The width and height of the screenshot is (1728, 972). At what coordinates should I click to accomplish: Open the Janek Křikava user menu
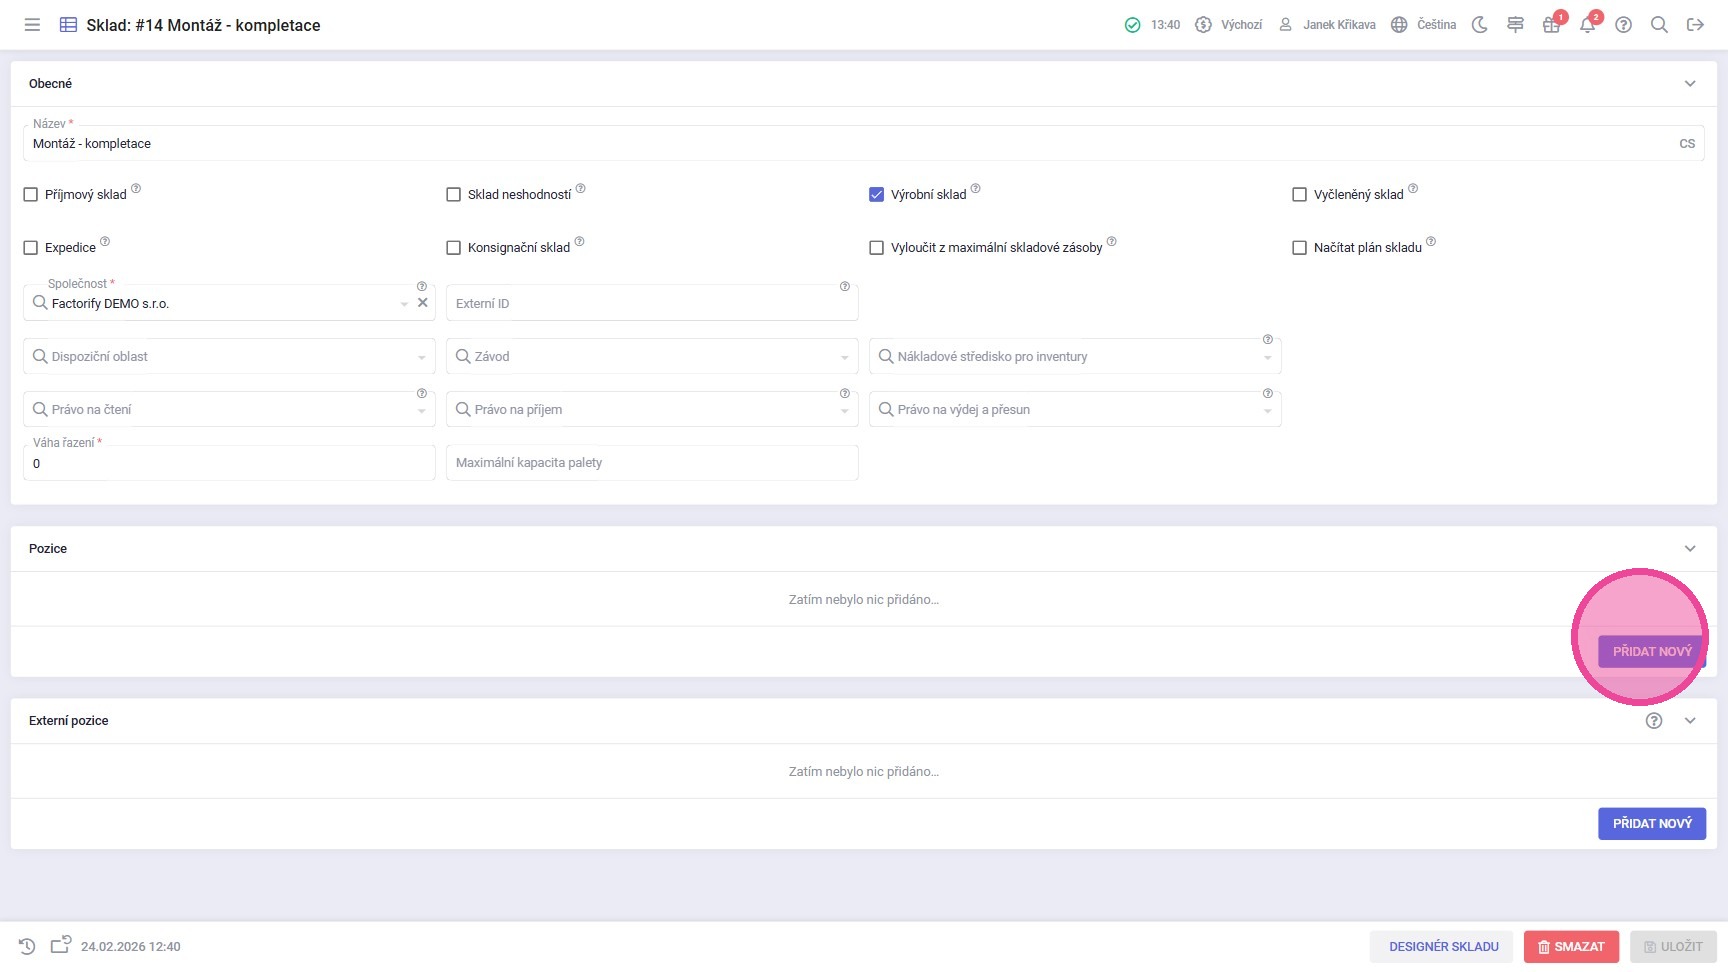[x=1328, y=25]
